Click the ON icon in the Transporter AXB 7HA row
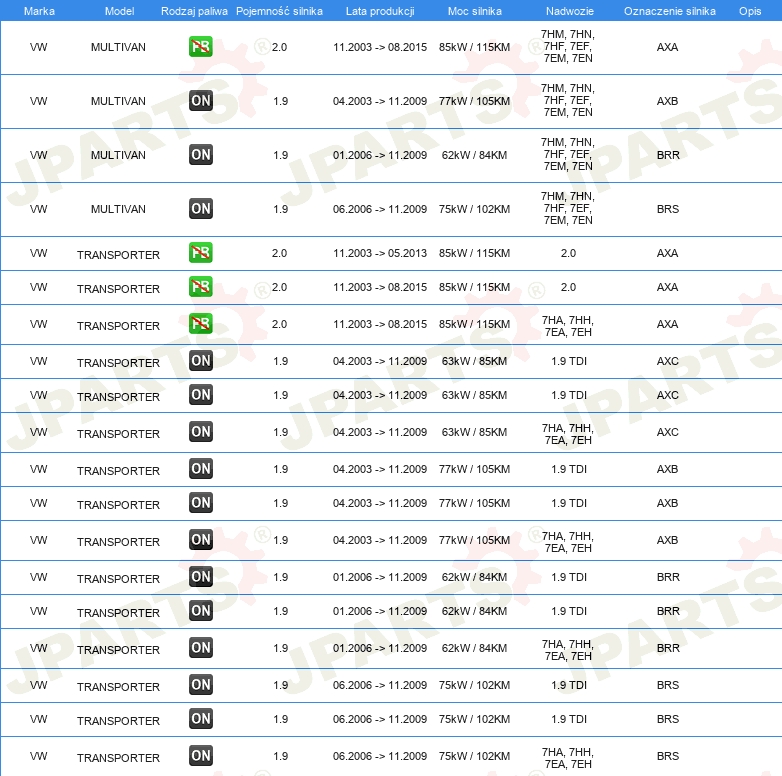Image resolution: width=782 pixels, height=776 pixels. coord(201,540)
